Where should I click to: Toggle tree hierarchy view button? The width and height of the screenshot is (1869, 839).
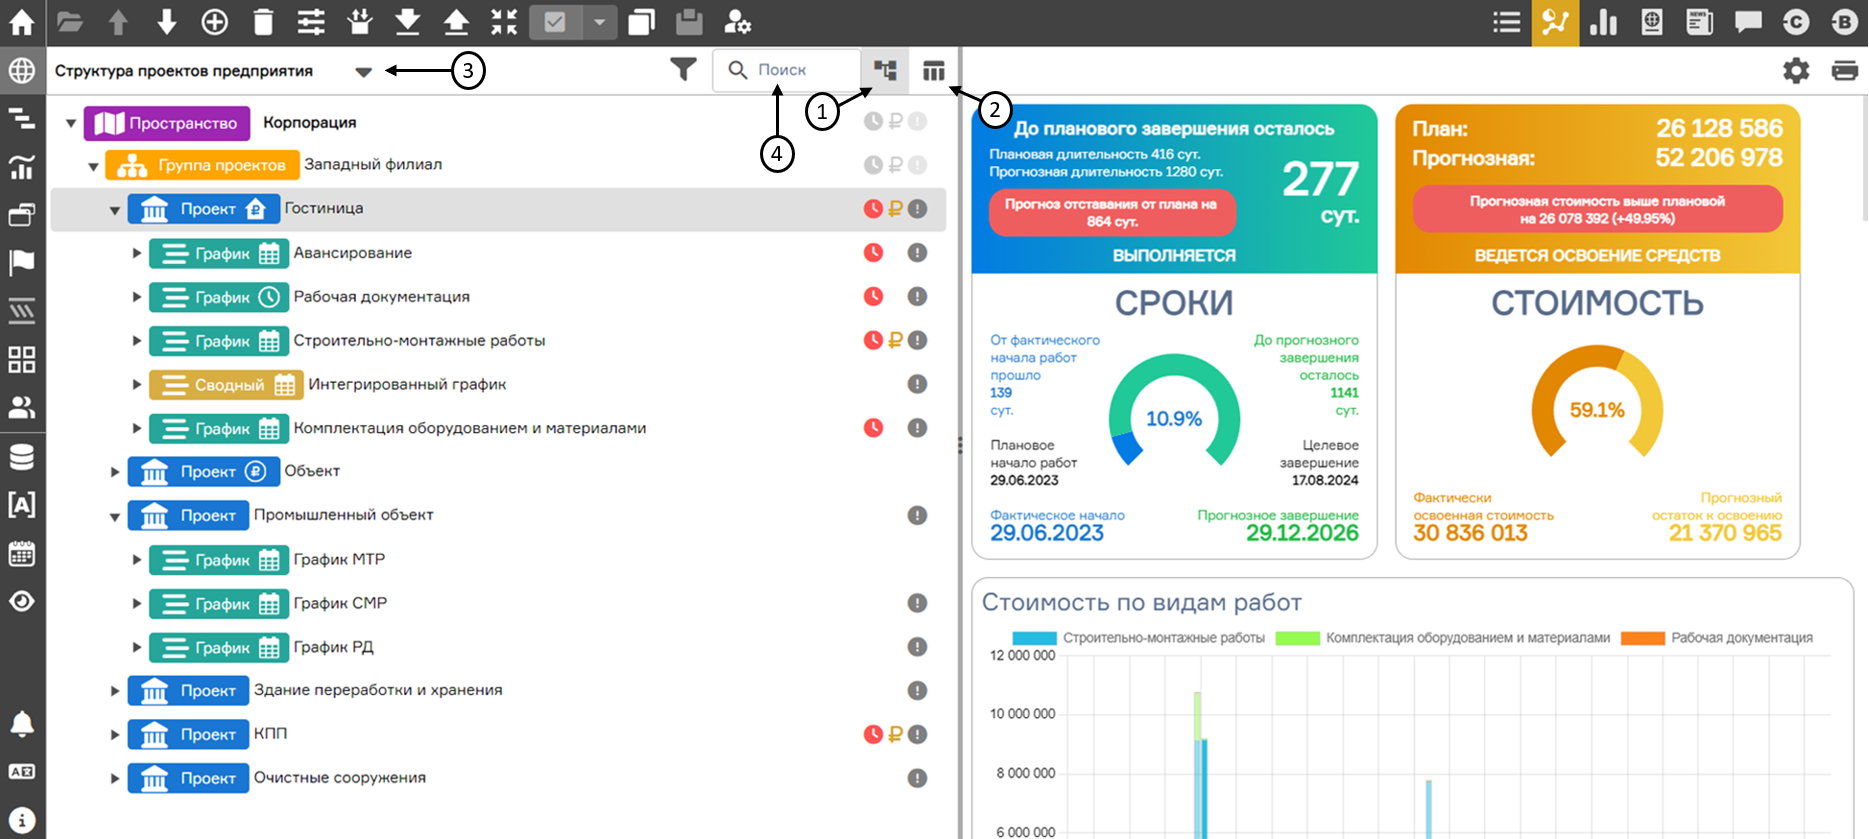point(885,70)
